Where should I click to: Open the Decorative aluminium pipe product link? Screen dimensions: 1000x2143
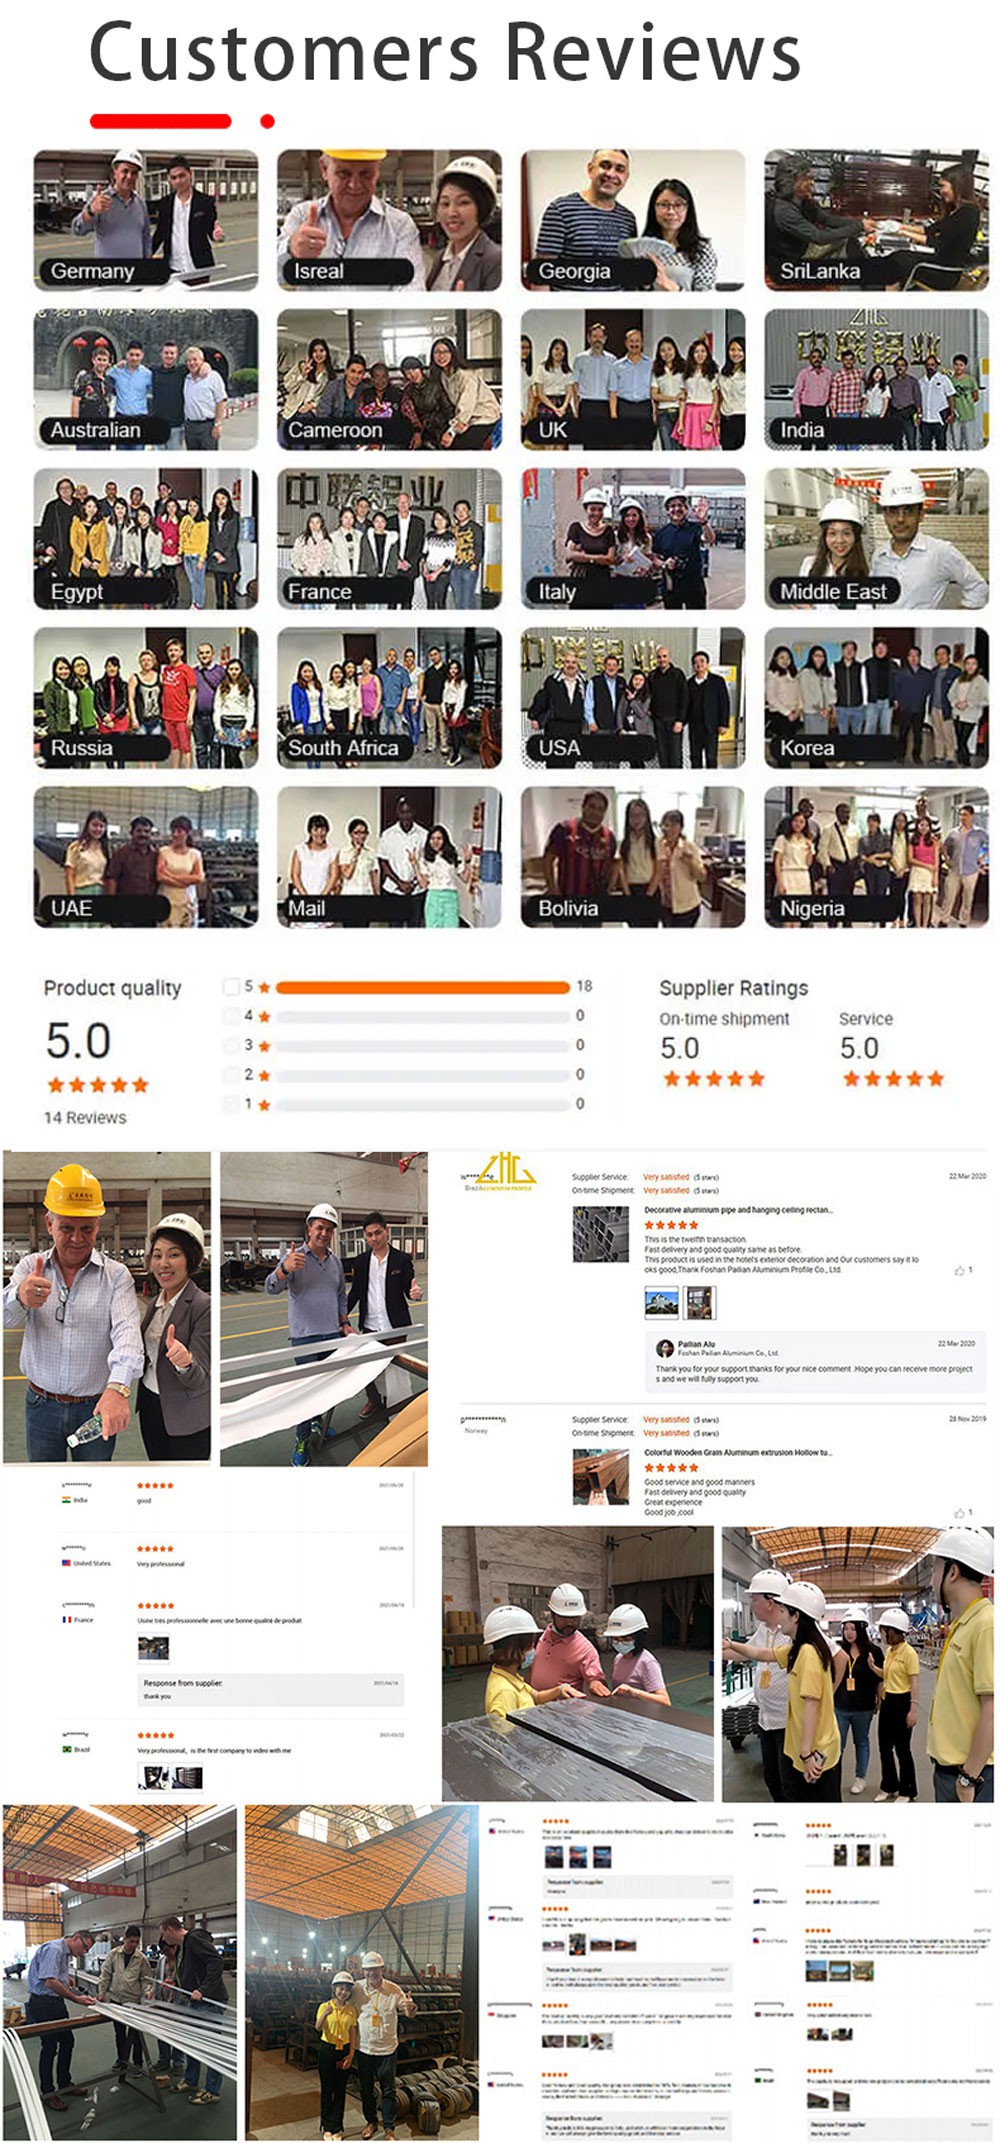point(738,1210)
